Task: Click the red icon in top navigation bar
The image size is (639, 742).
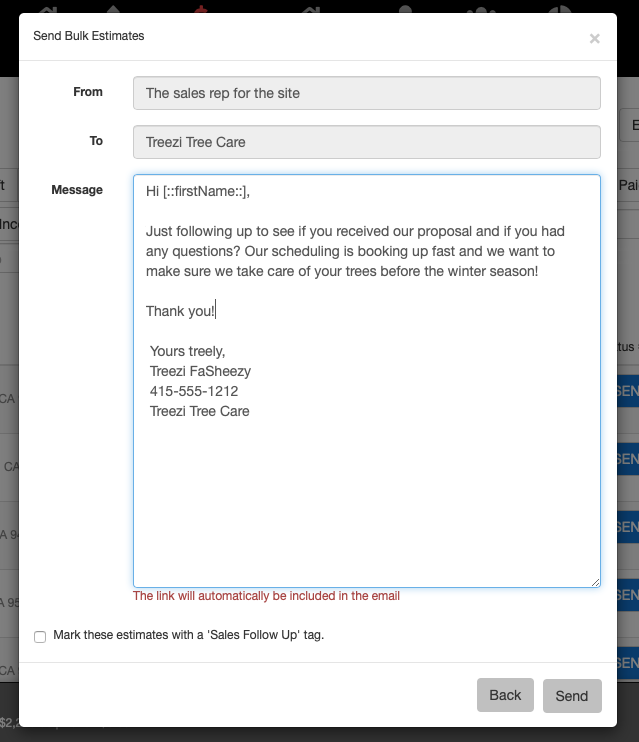Action: tap(202, 6)
